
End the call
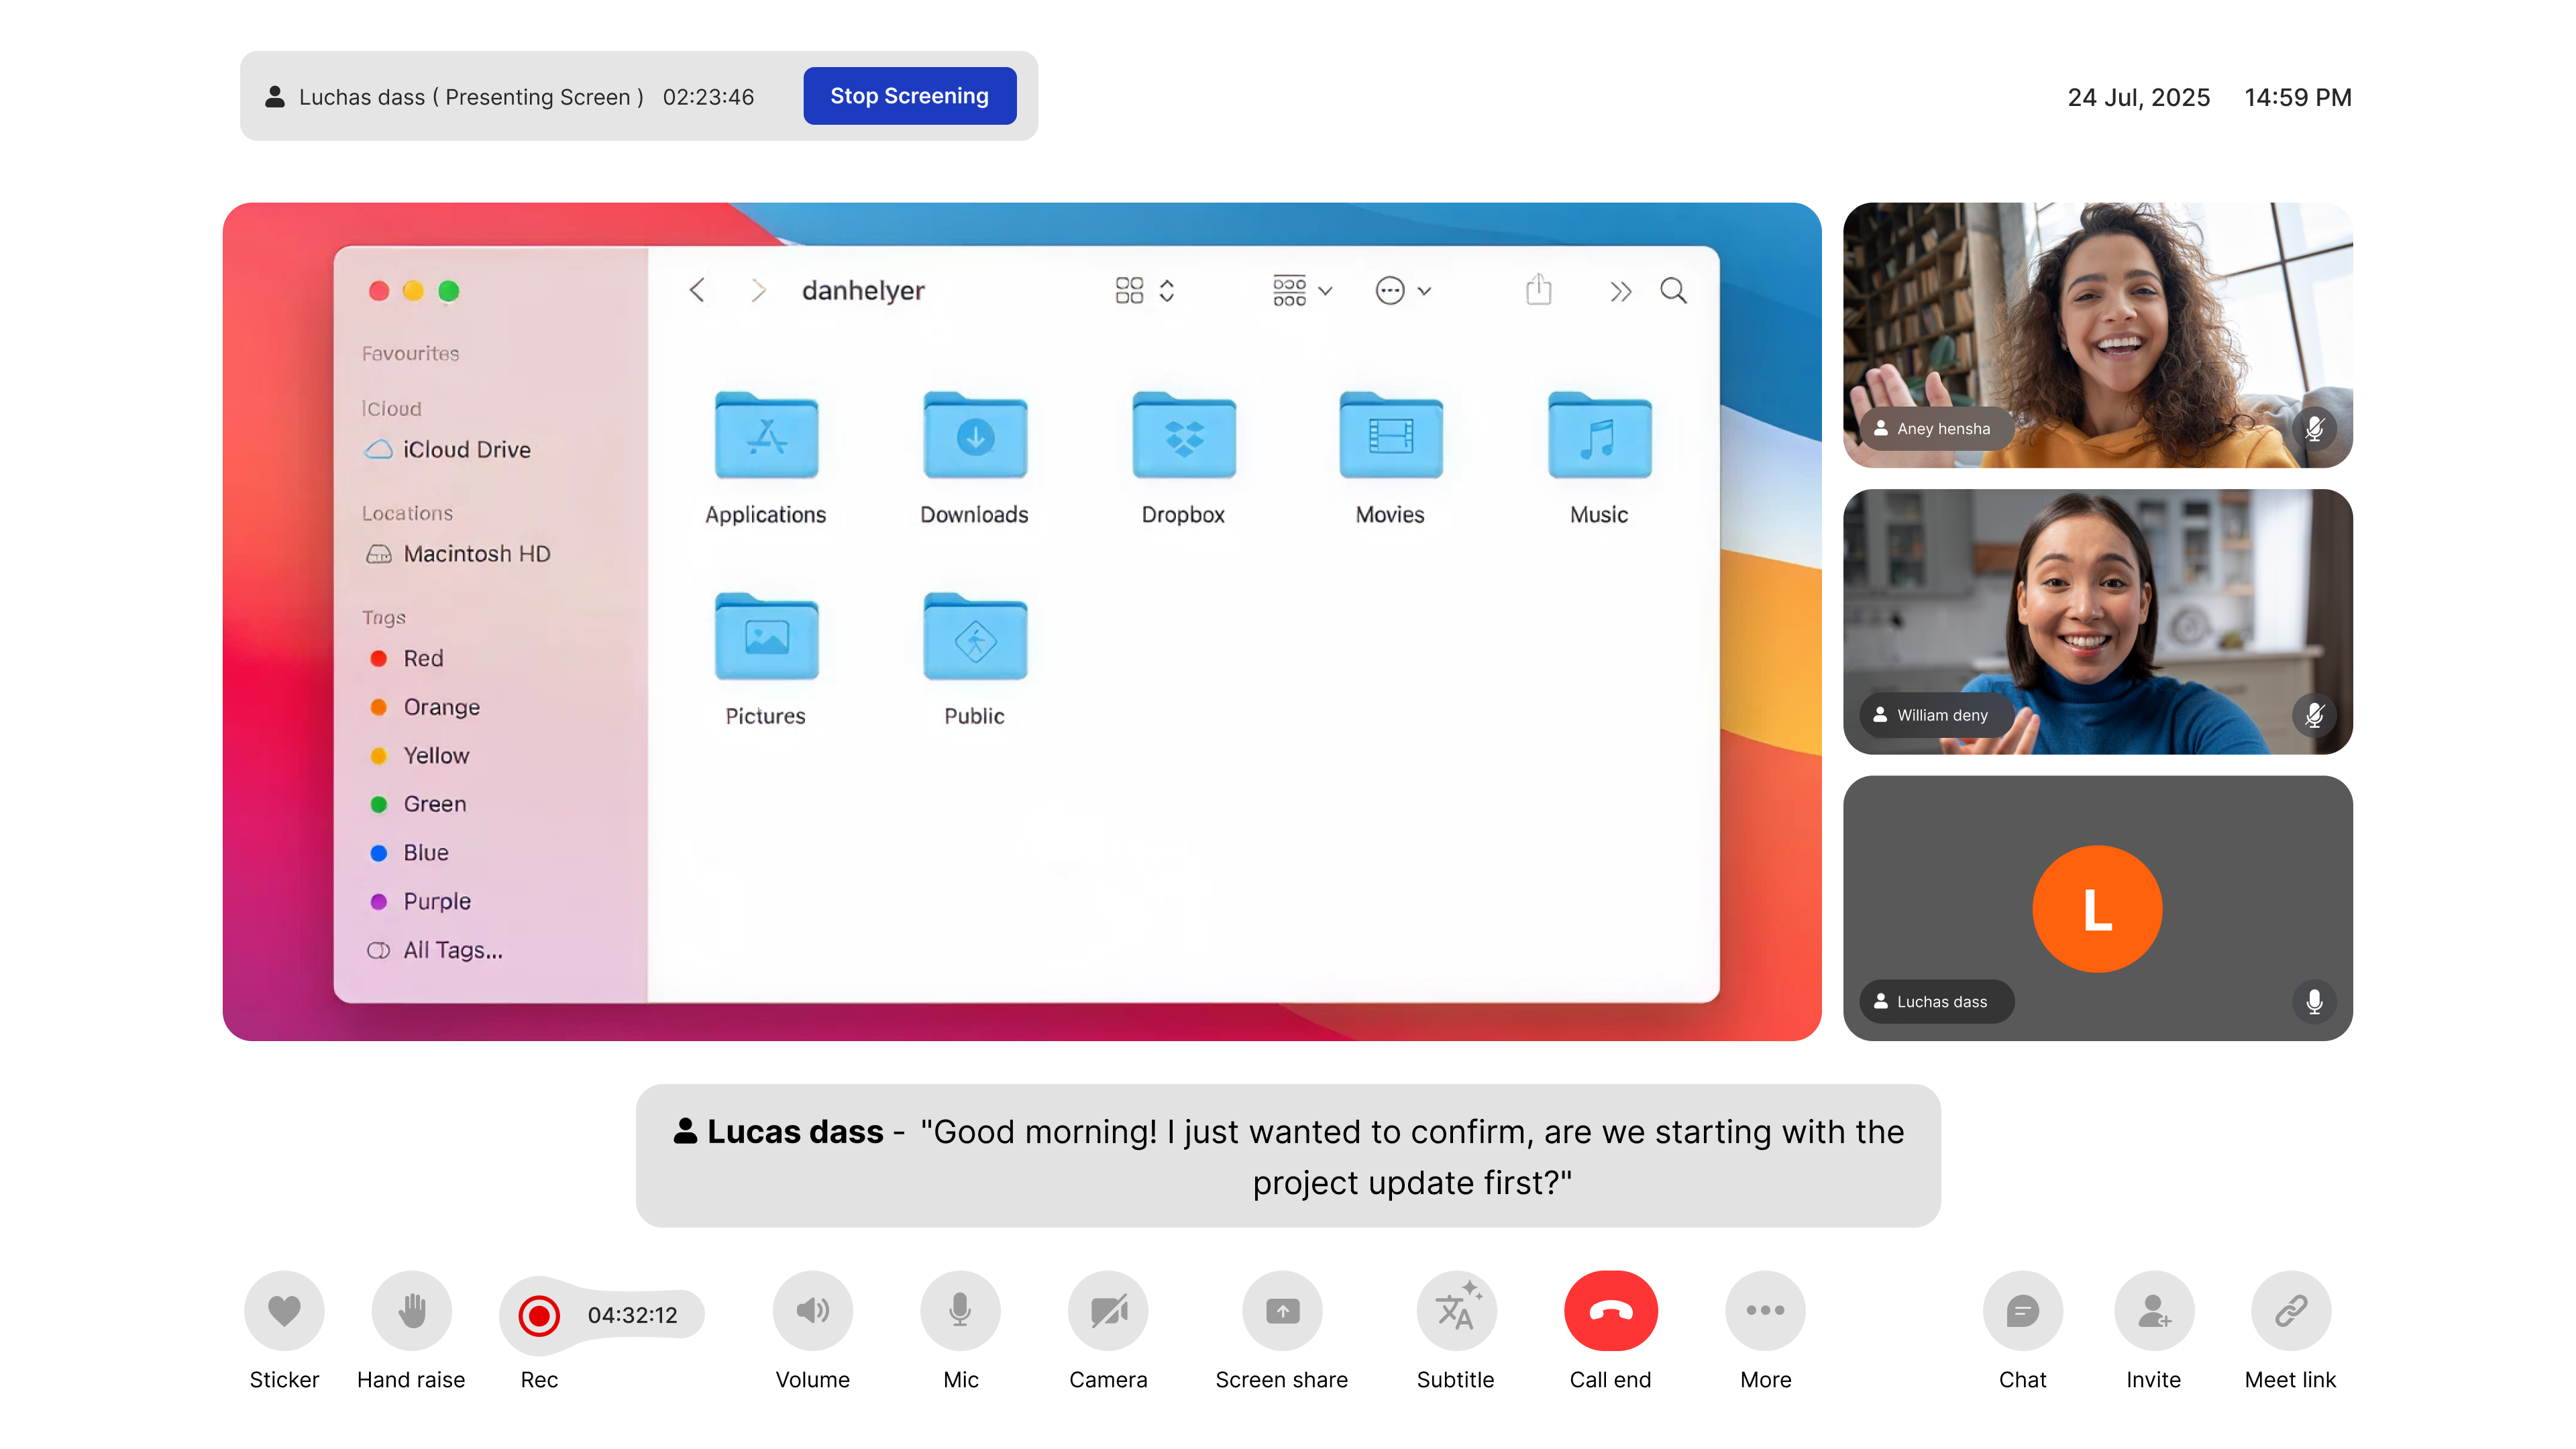click(1609, 1310)
